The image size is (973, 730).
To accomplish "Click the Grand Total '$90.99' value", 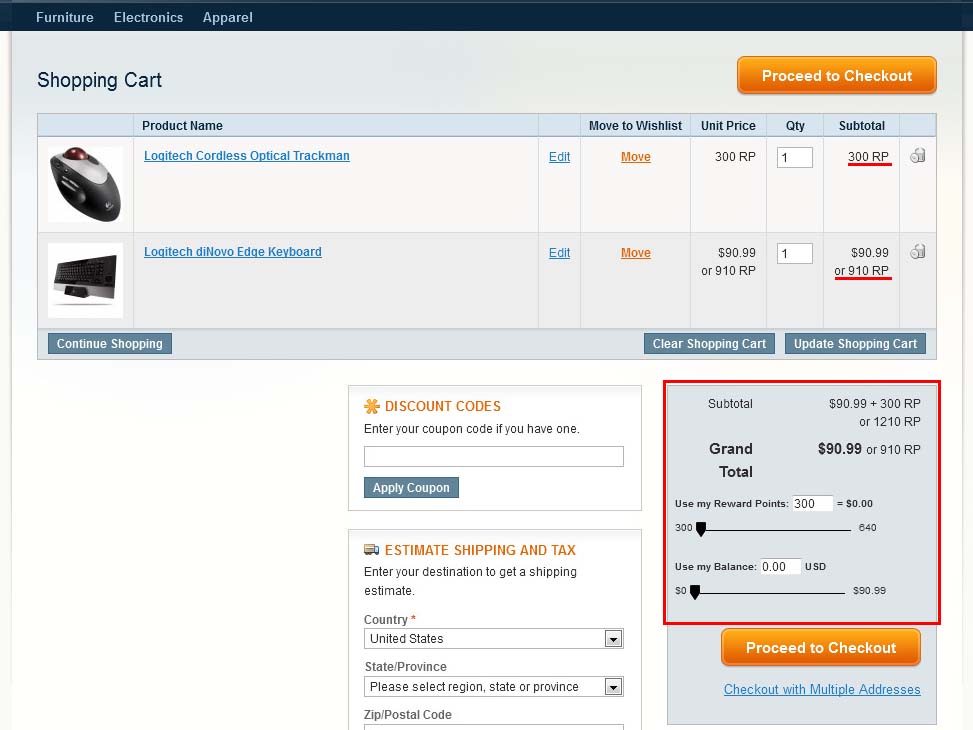I will coord(839,449).
